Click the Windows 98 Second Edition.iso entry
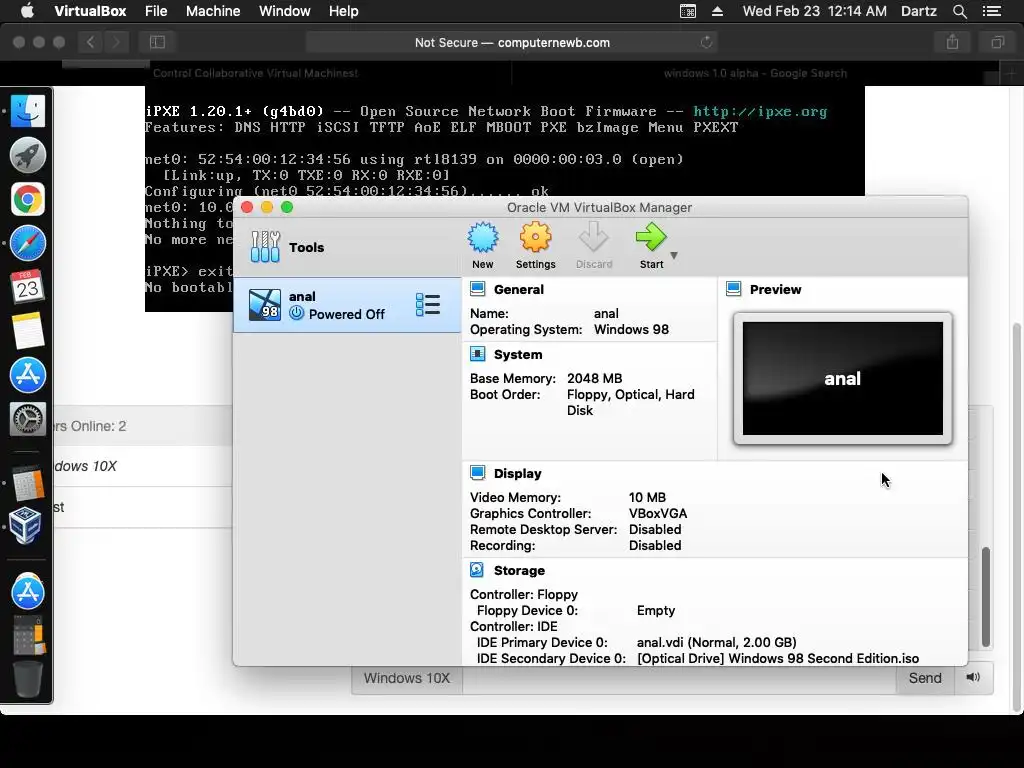1024x768 pixels. point(778,658)
